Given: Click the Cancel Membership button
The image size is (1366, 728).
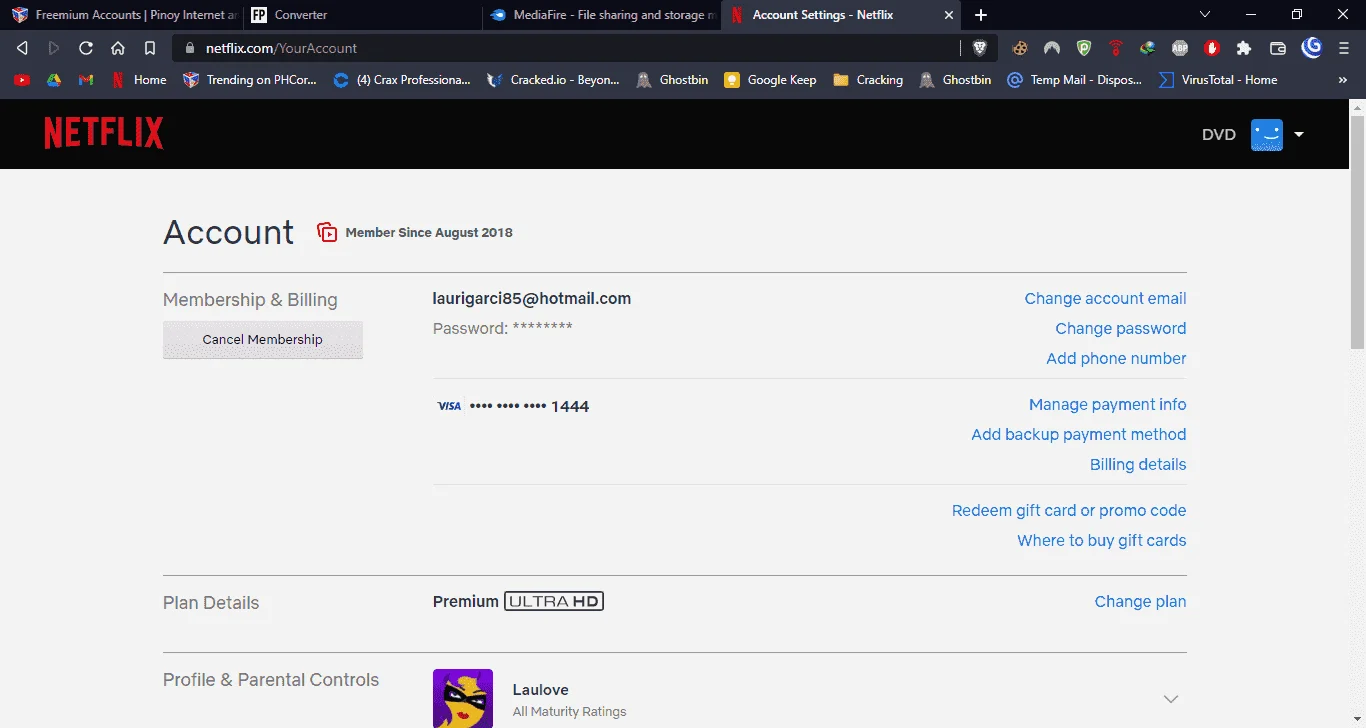Looking at the screenshot, I should [x=263, y=339].
